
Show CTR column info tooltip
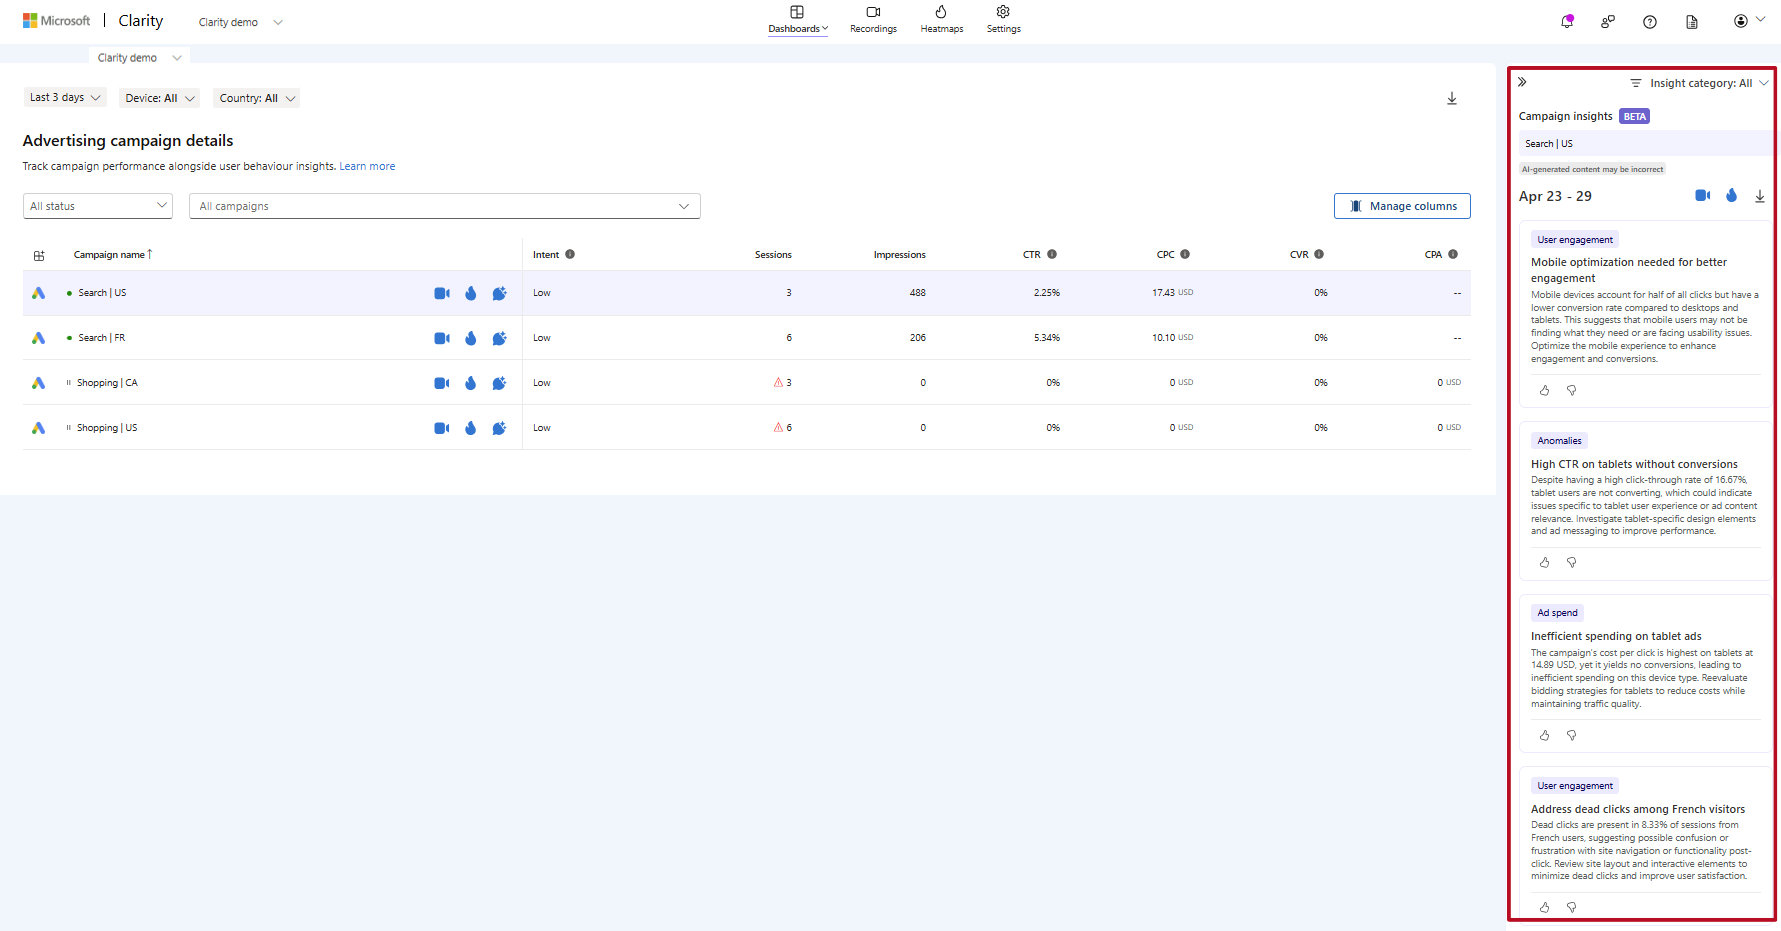pos(1052,254)
